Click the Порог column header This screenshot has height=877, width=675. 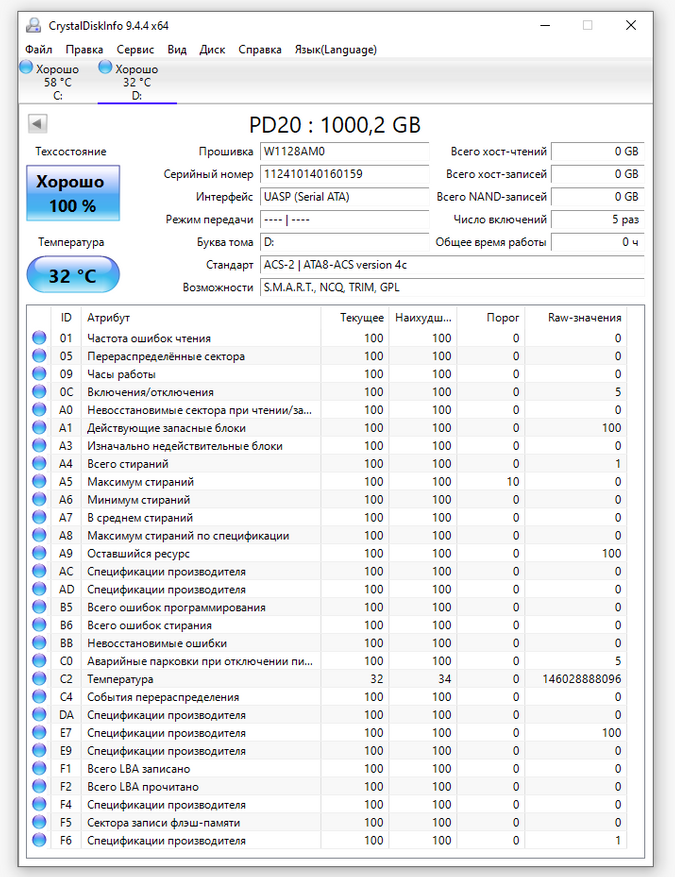[x=490, y=318]
